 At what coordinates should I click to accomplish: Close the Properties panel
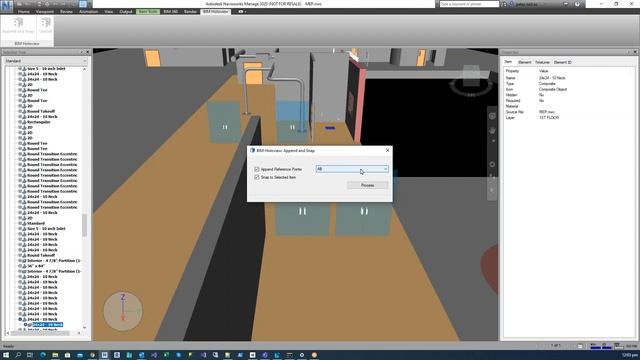635,52
